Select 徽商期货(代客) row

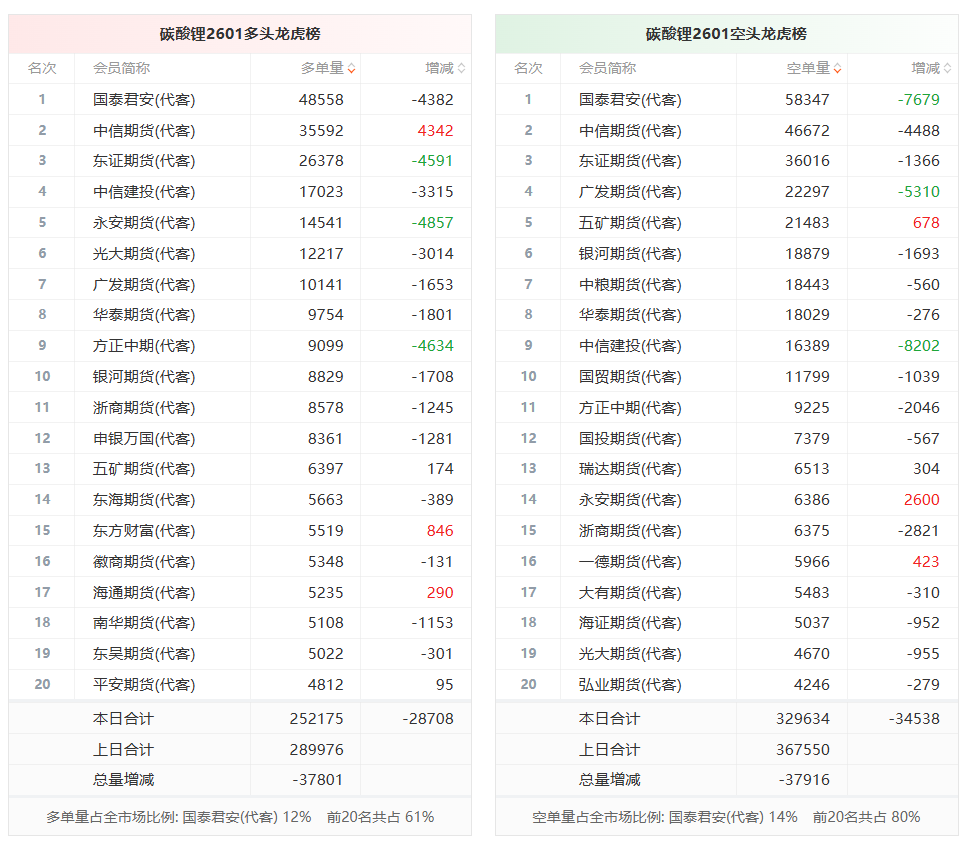pyautogui.click(x=240, y=561)
